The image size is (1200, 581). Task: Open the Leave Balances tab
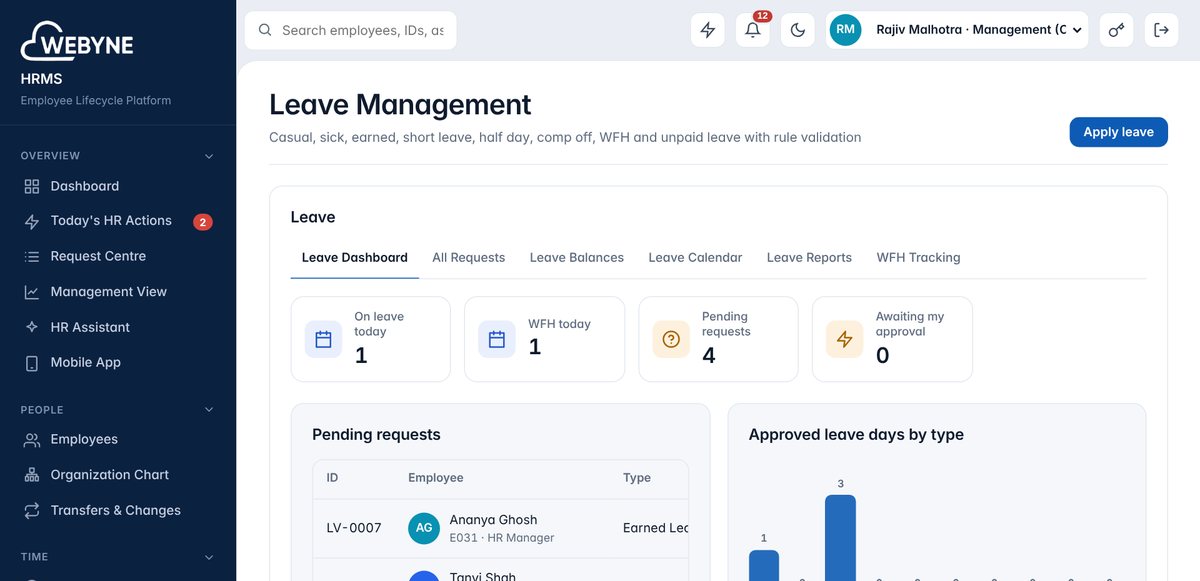(x=577, y=258)
